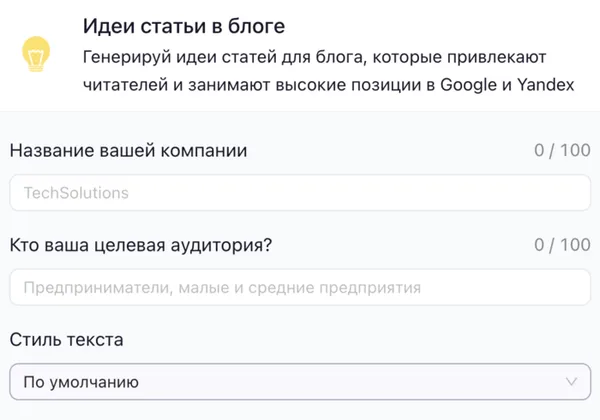Open the "Стиль текста" dropdown

coord(300,381)
